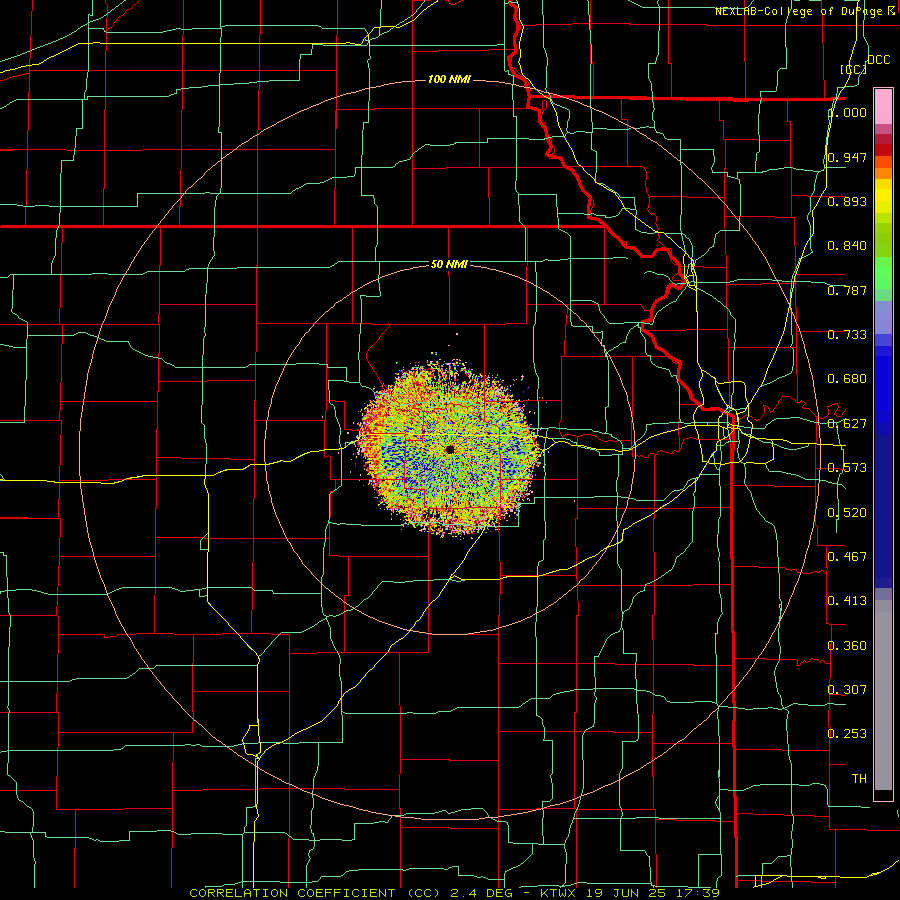Screen dimensions: 900x900
Task: Click the 0.467 scale value
Action: coord(847,556)
